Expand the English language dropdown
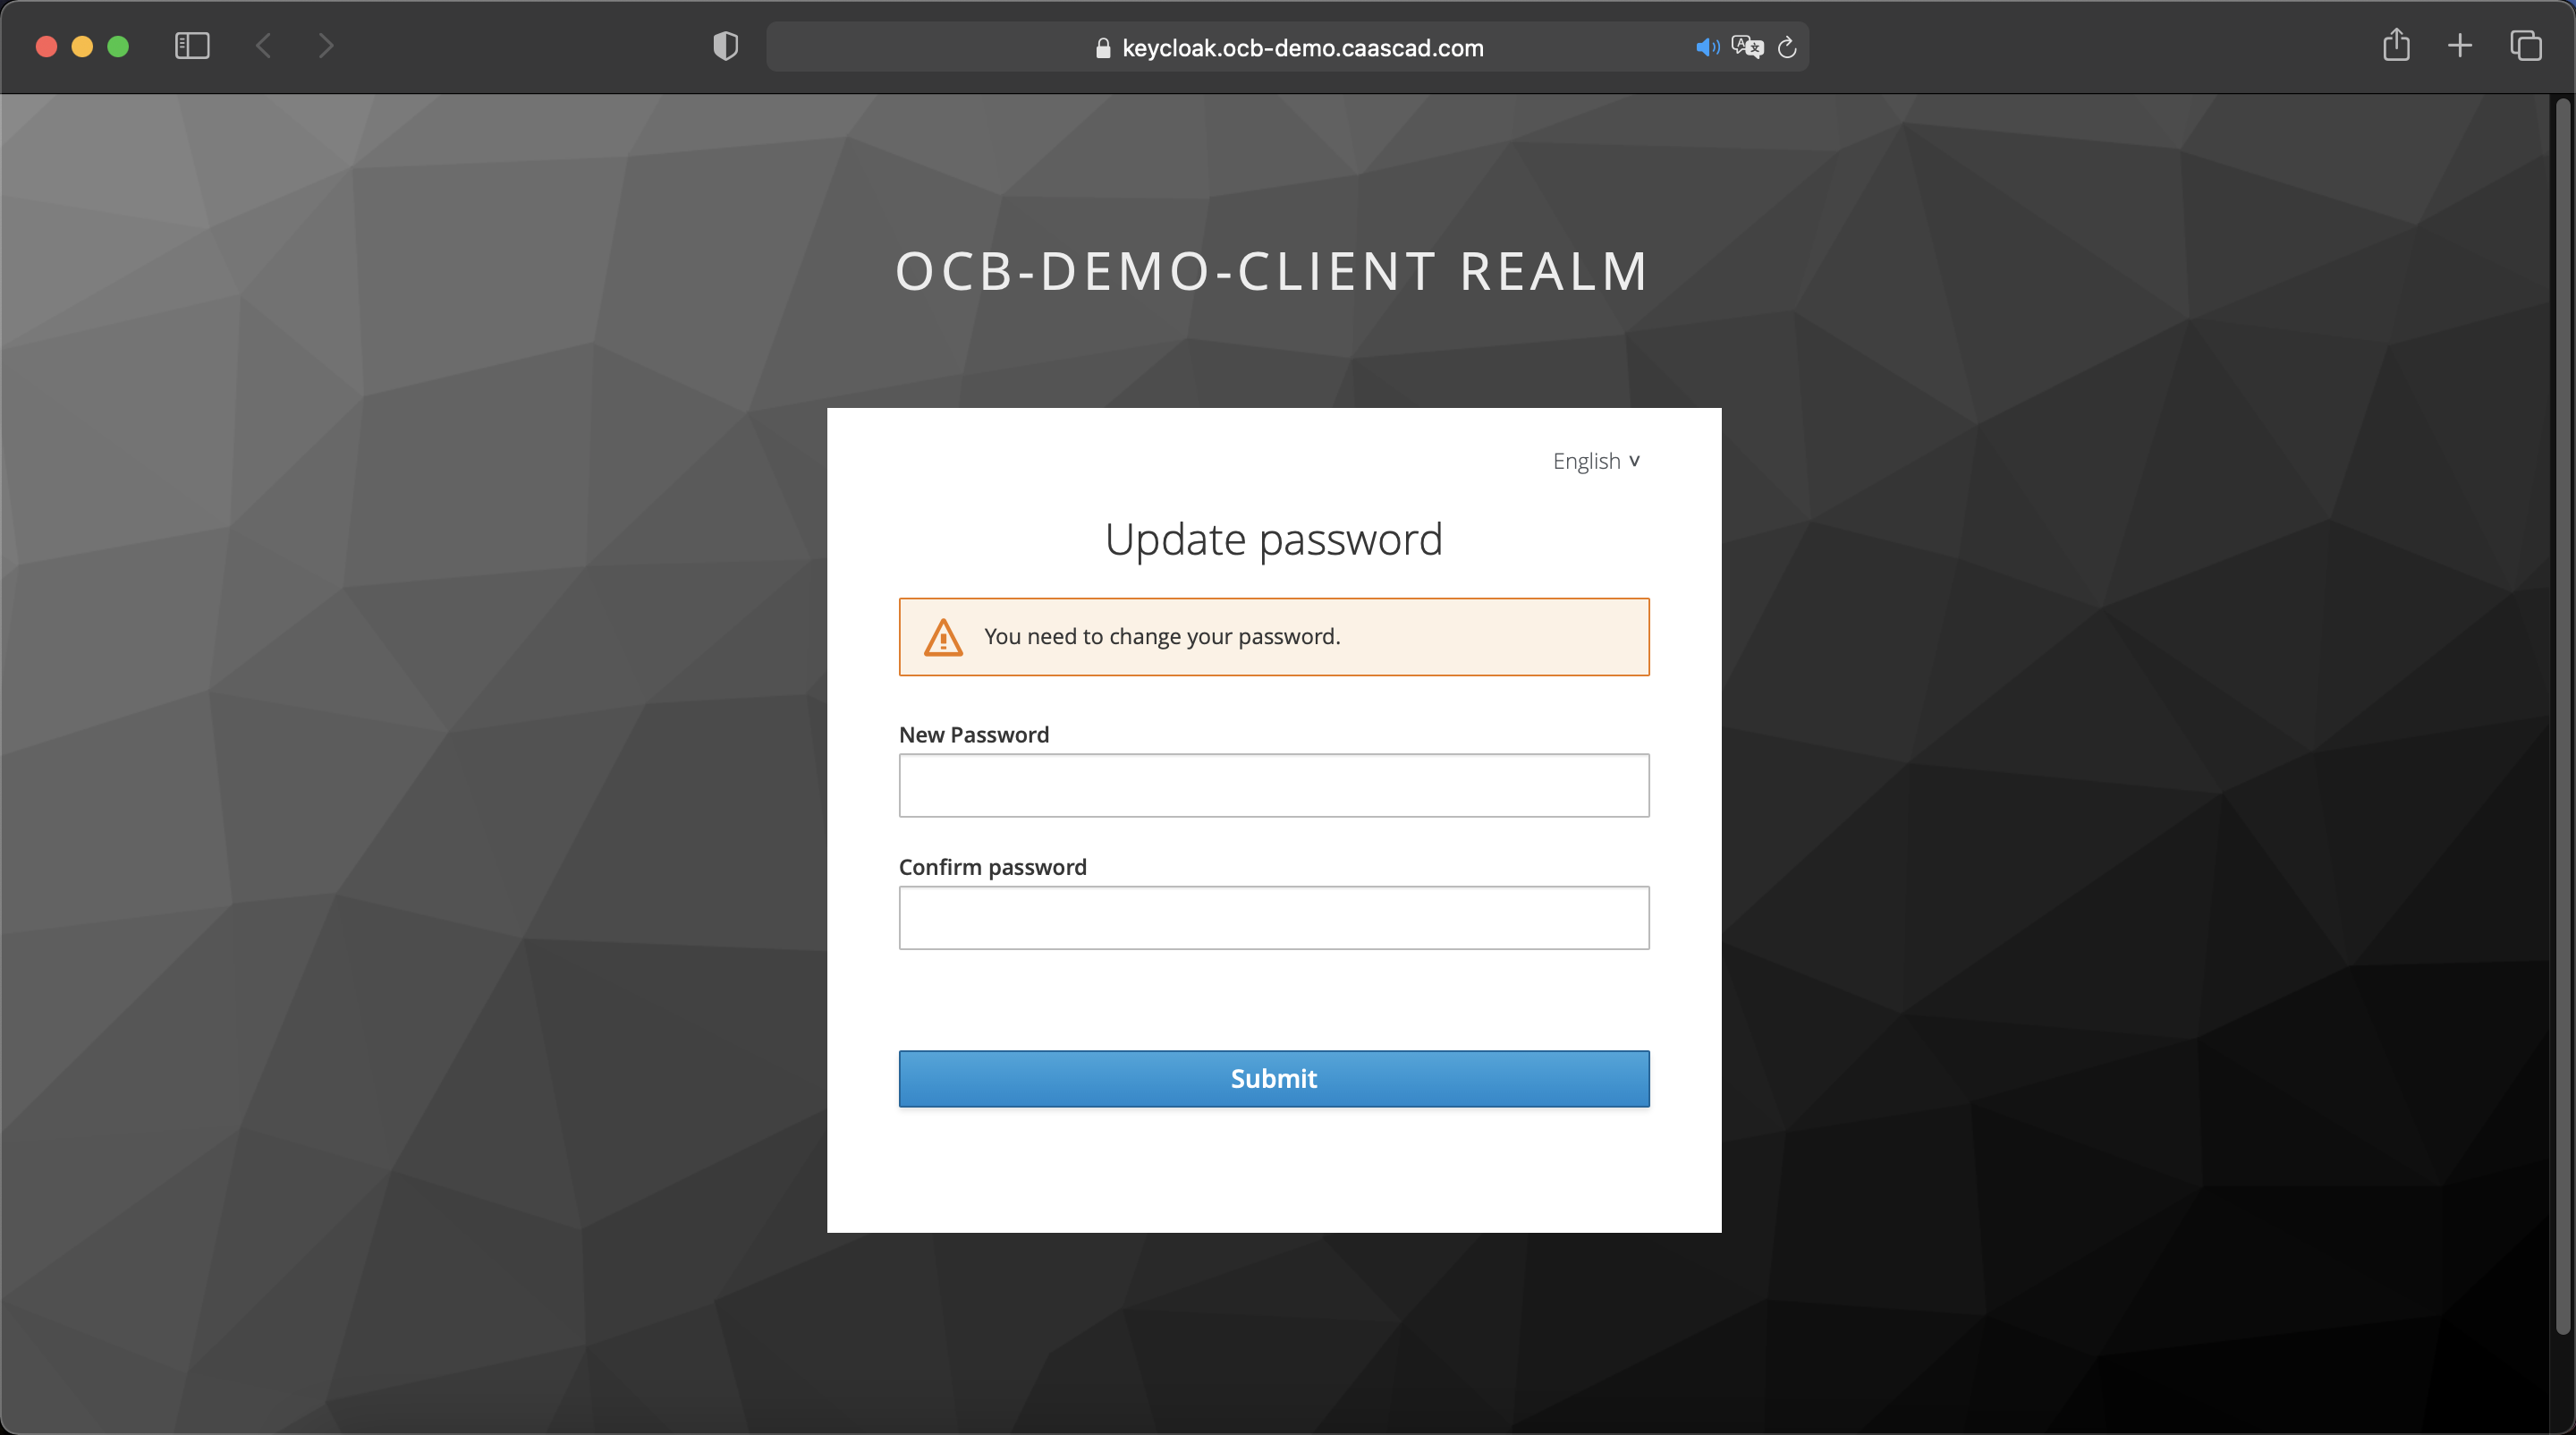 point(1596,461)
